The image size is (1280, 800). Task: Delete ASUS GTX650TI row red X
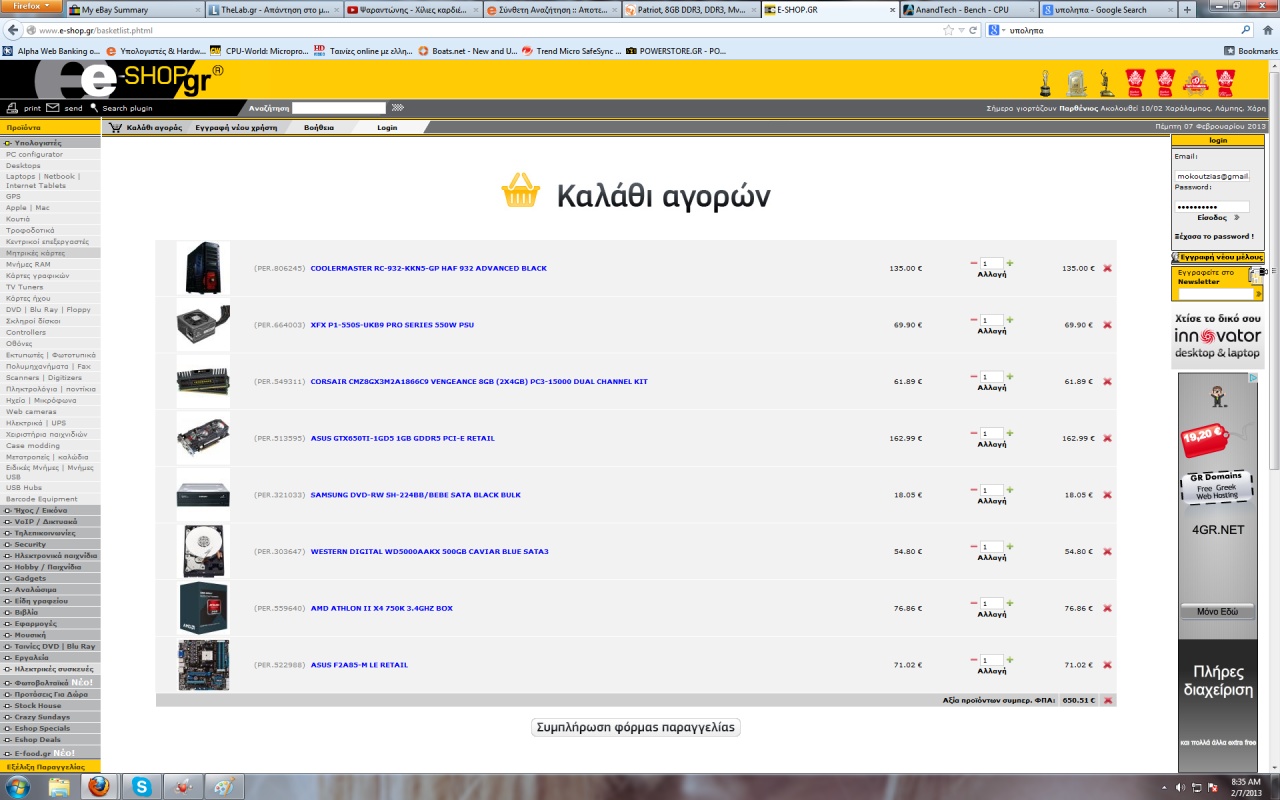pos(1107,438)
